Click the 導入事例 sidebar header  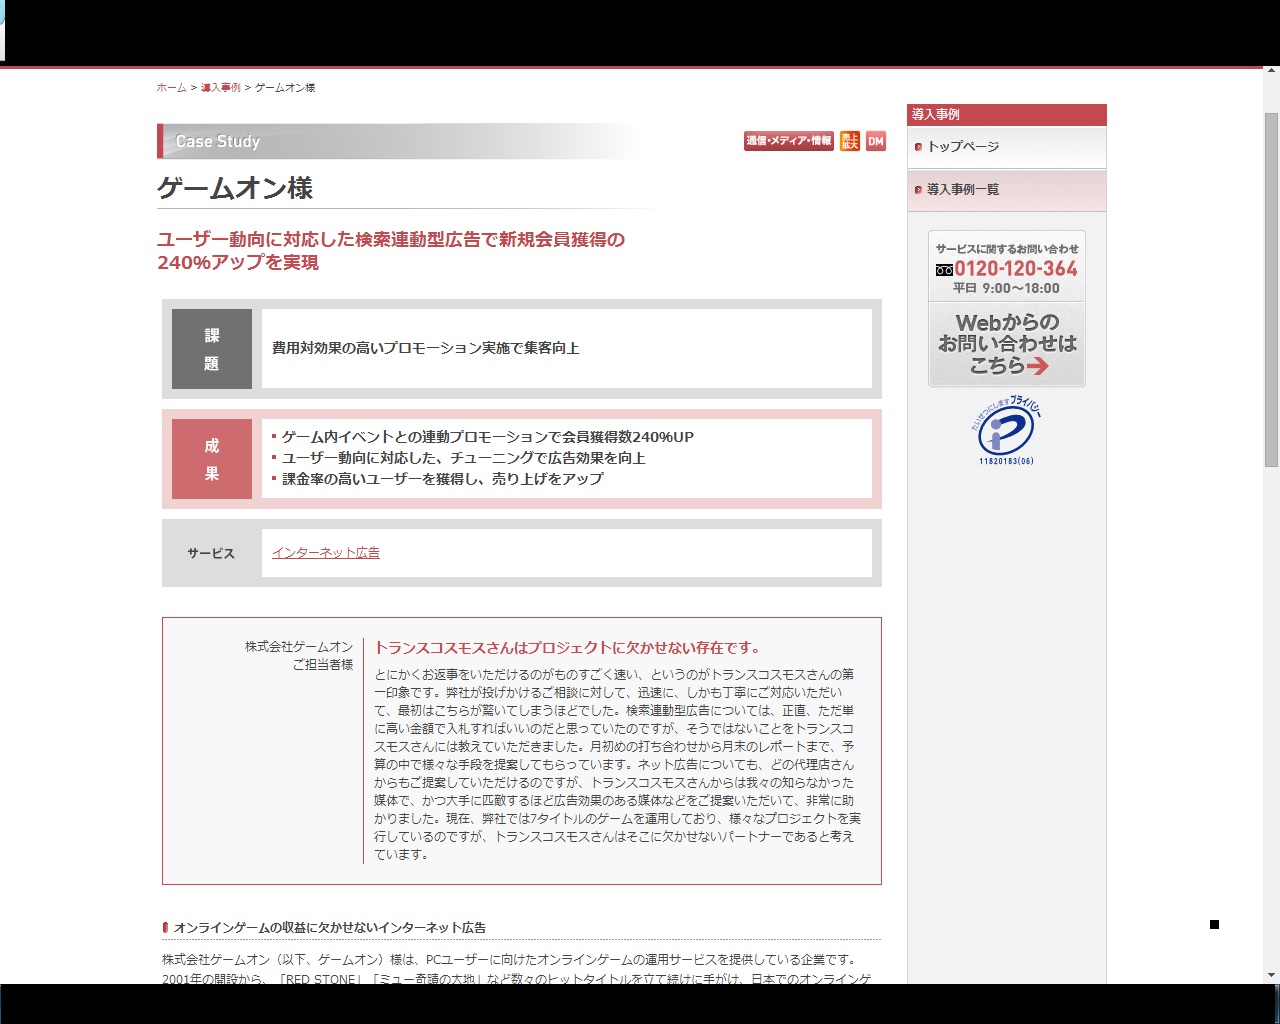(1006, 114)
